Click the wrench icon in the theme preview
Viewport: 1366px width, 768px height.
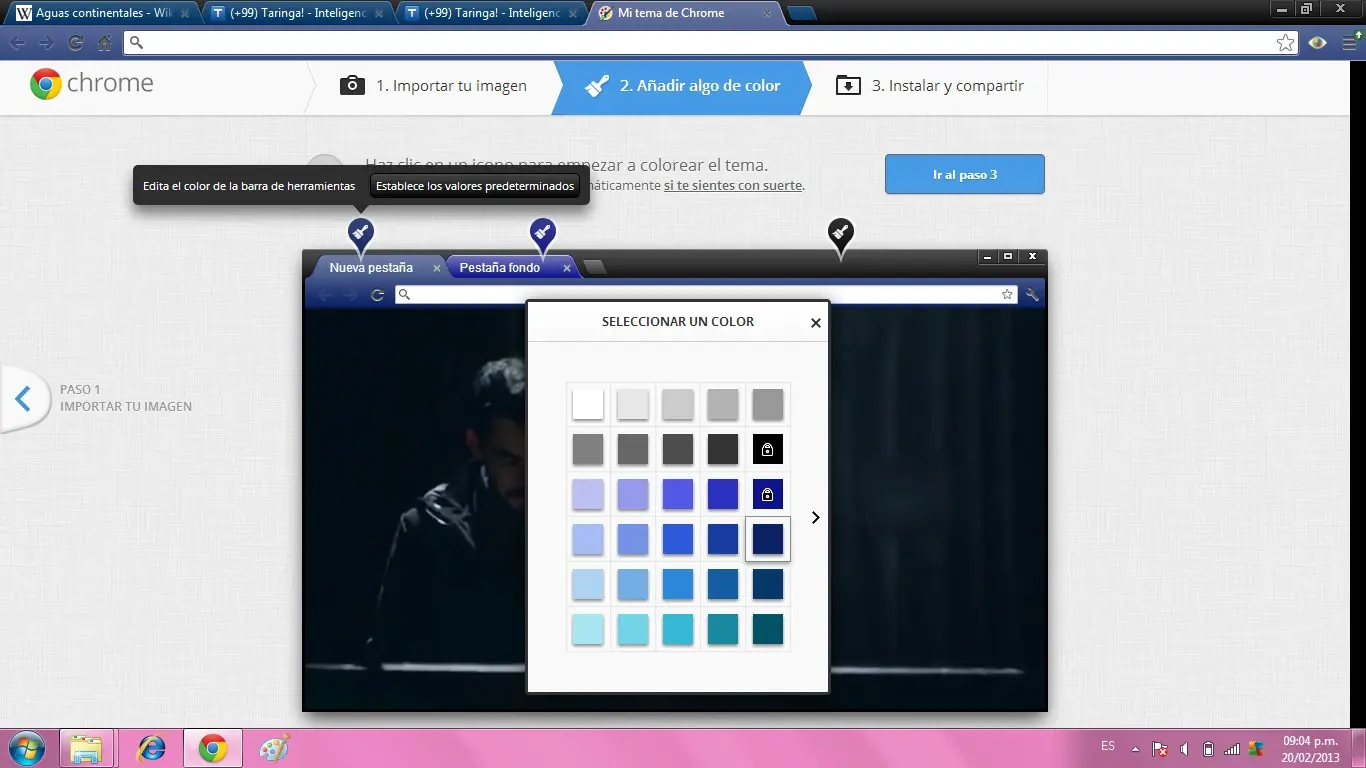[1032, 294]
